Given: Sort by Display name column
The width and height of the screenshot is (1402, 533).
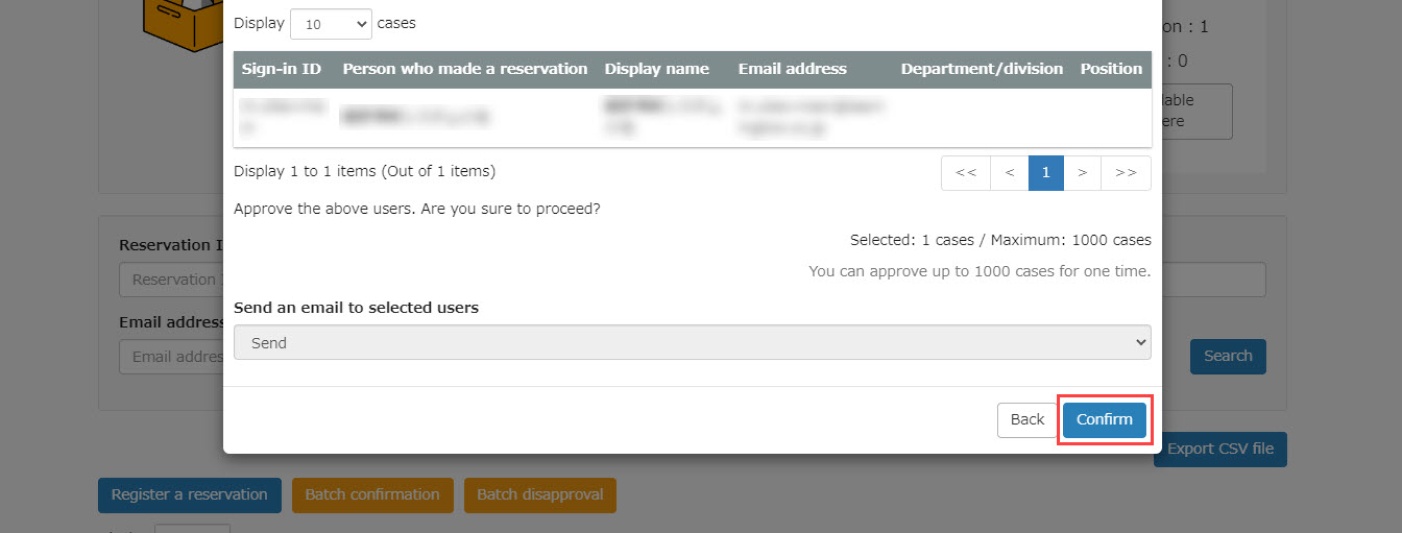Looking at the screenshot, I should click(x=656, y=69).
